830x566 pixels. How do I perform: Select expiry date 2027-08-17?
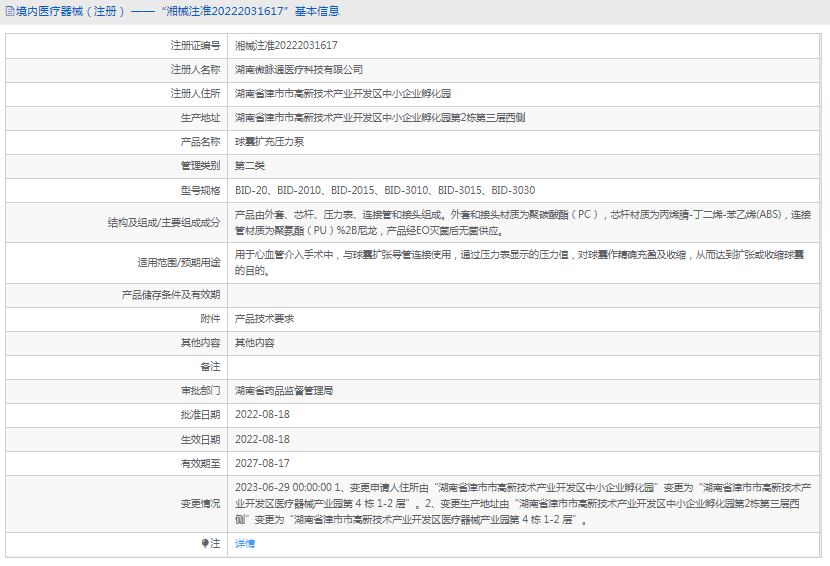tap(262, 463)
